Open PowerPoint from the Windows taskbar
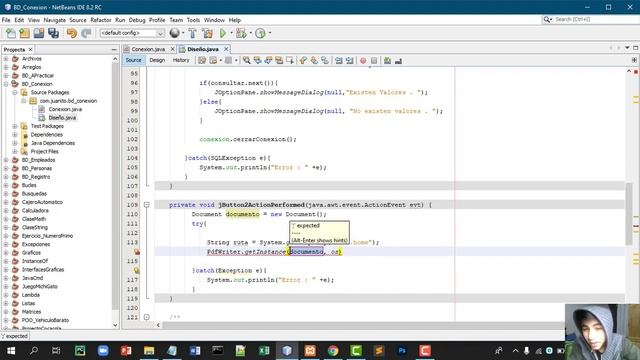Screen dimensions: 640x360 126,351
